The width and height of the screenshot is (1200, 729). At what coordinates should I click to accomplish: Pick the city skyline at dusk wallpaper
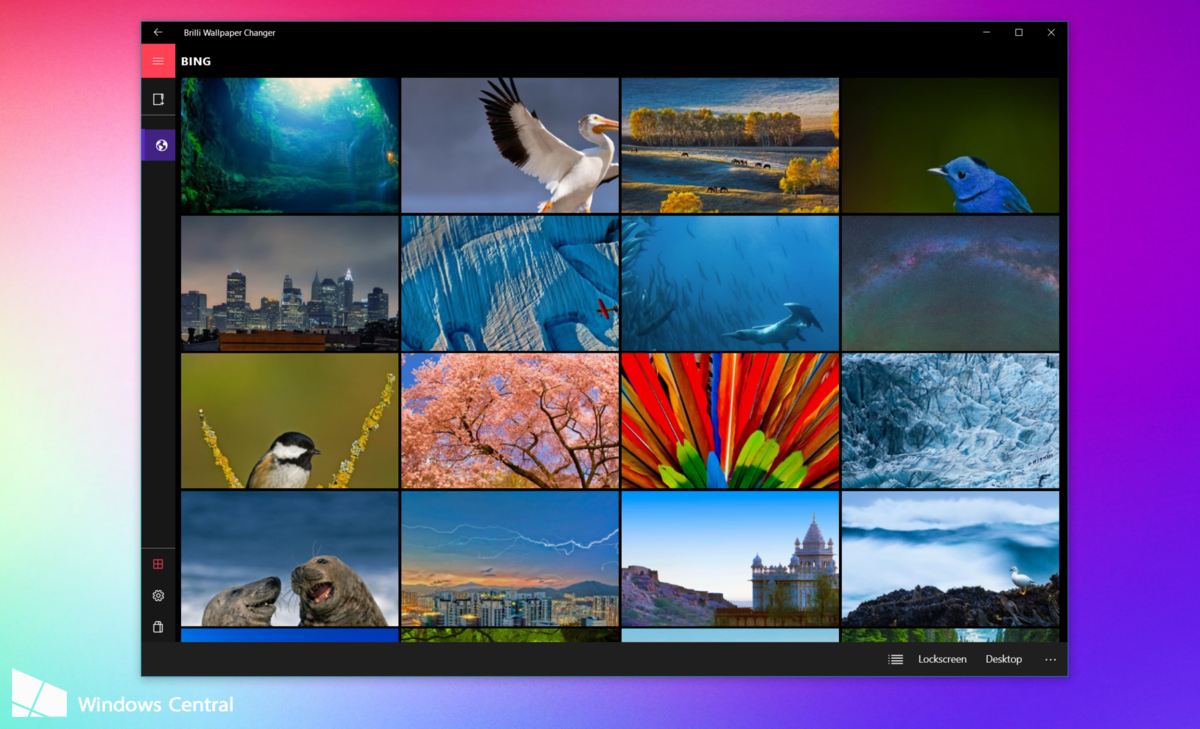coord(290,283)
